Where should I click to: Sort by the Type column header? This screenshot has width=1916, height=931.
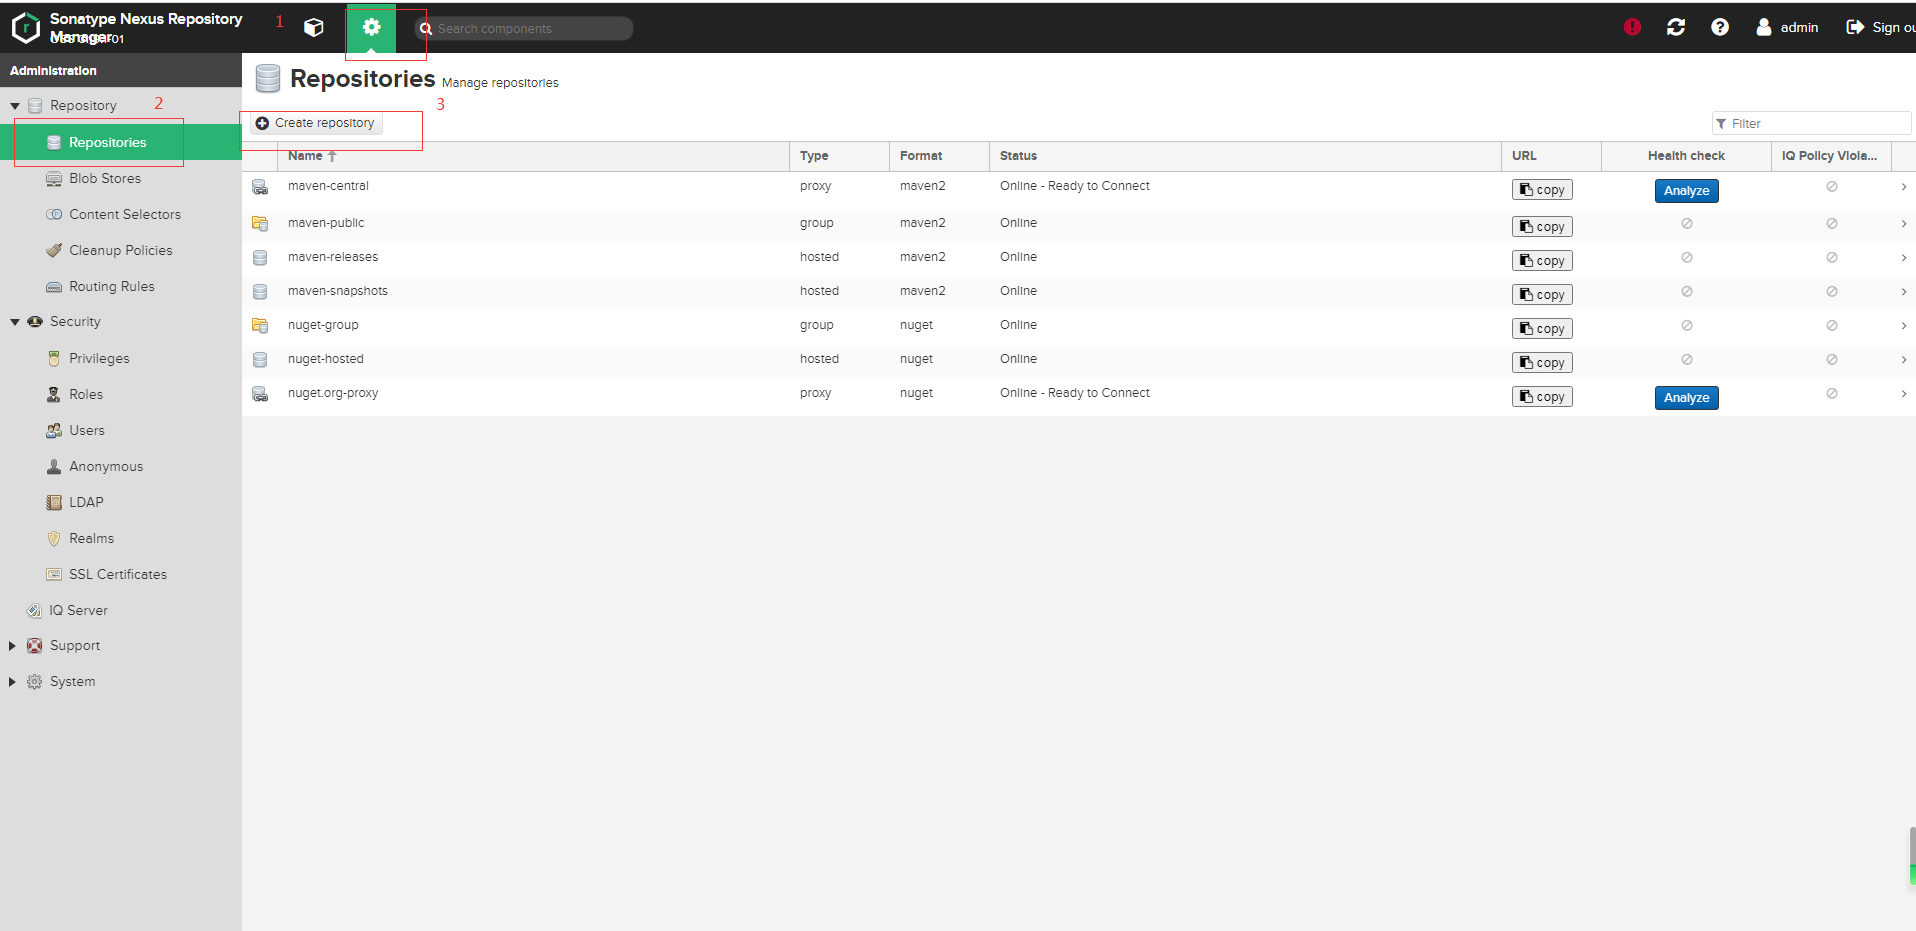coord(839,156)
